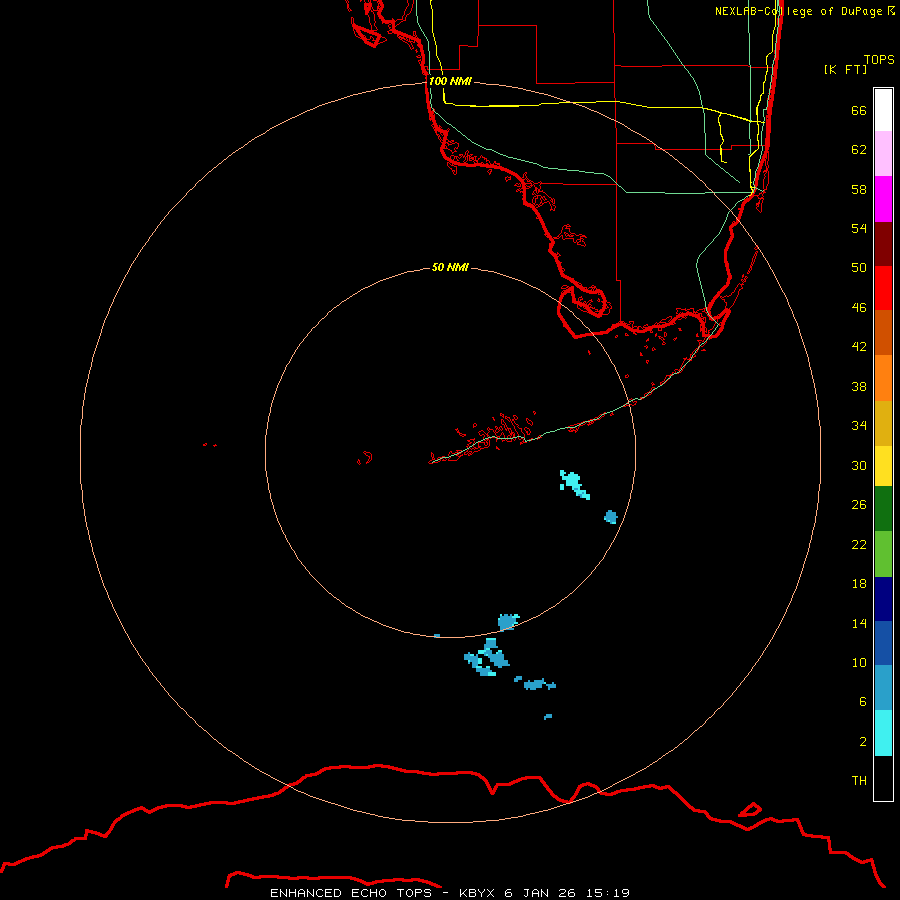Click the light green swatch near 22

(x=883, y=554)
